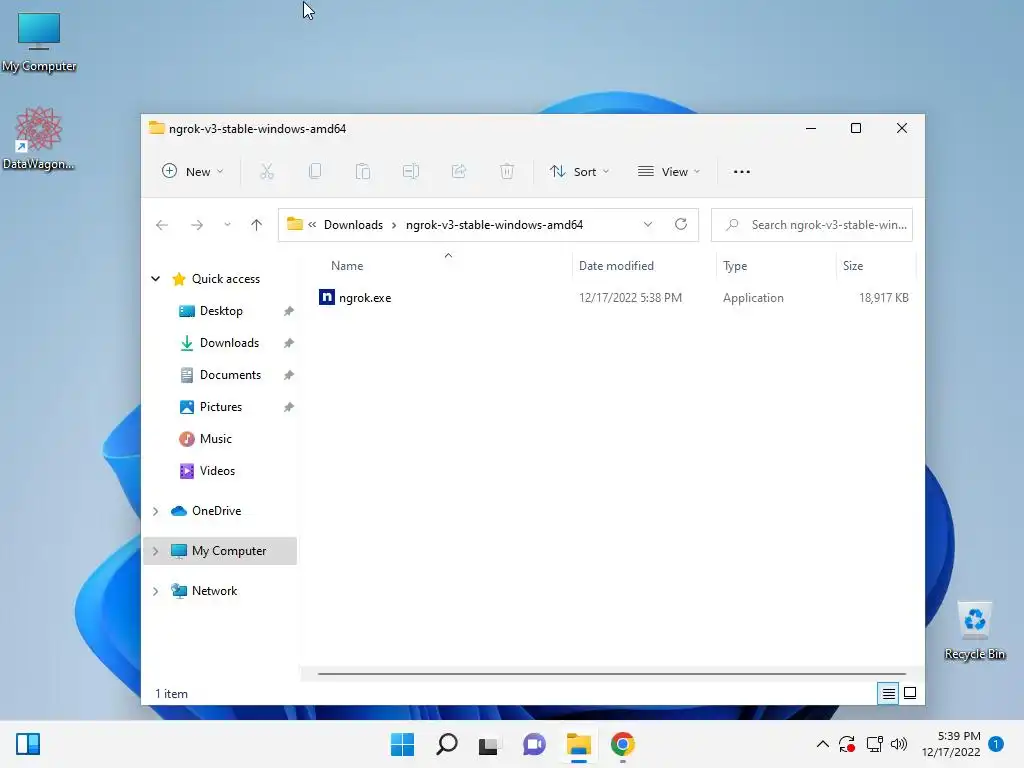The width and height of the screenshot is (1024, 768).
Task: Click the 18,917 KB size cell
Action: (884, 298)
